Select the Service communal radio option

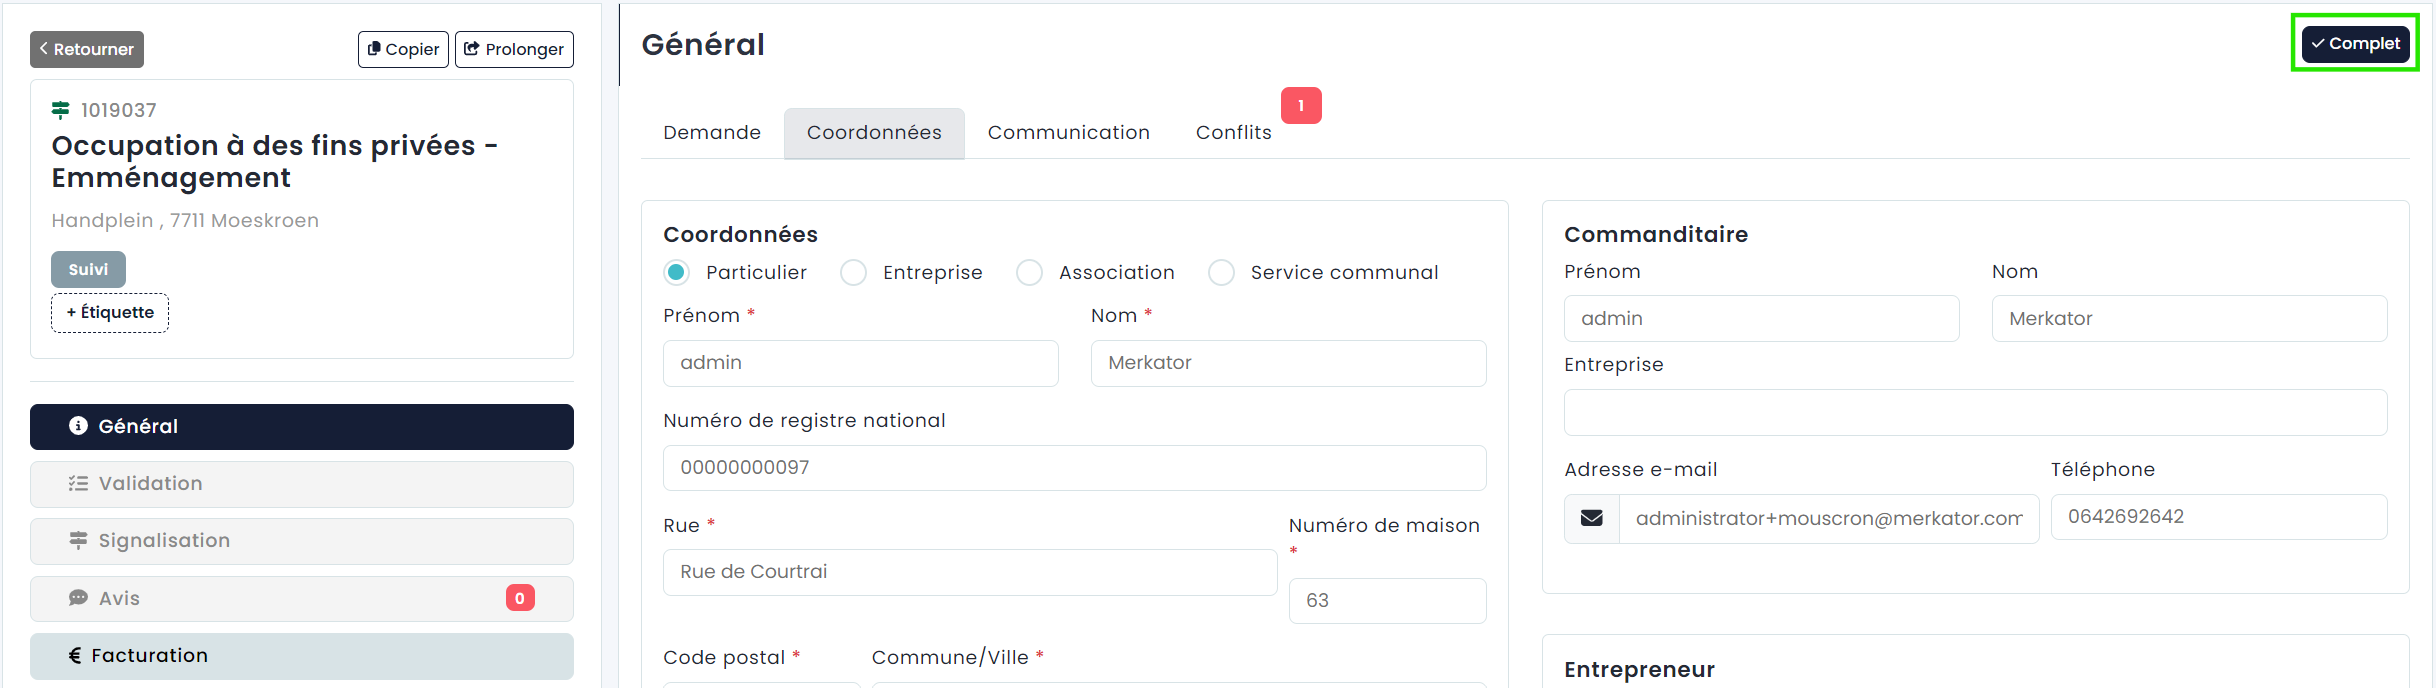coord(1221,272)
